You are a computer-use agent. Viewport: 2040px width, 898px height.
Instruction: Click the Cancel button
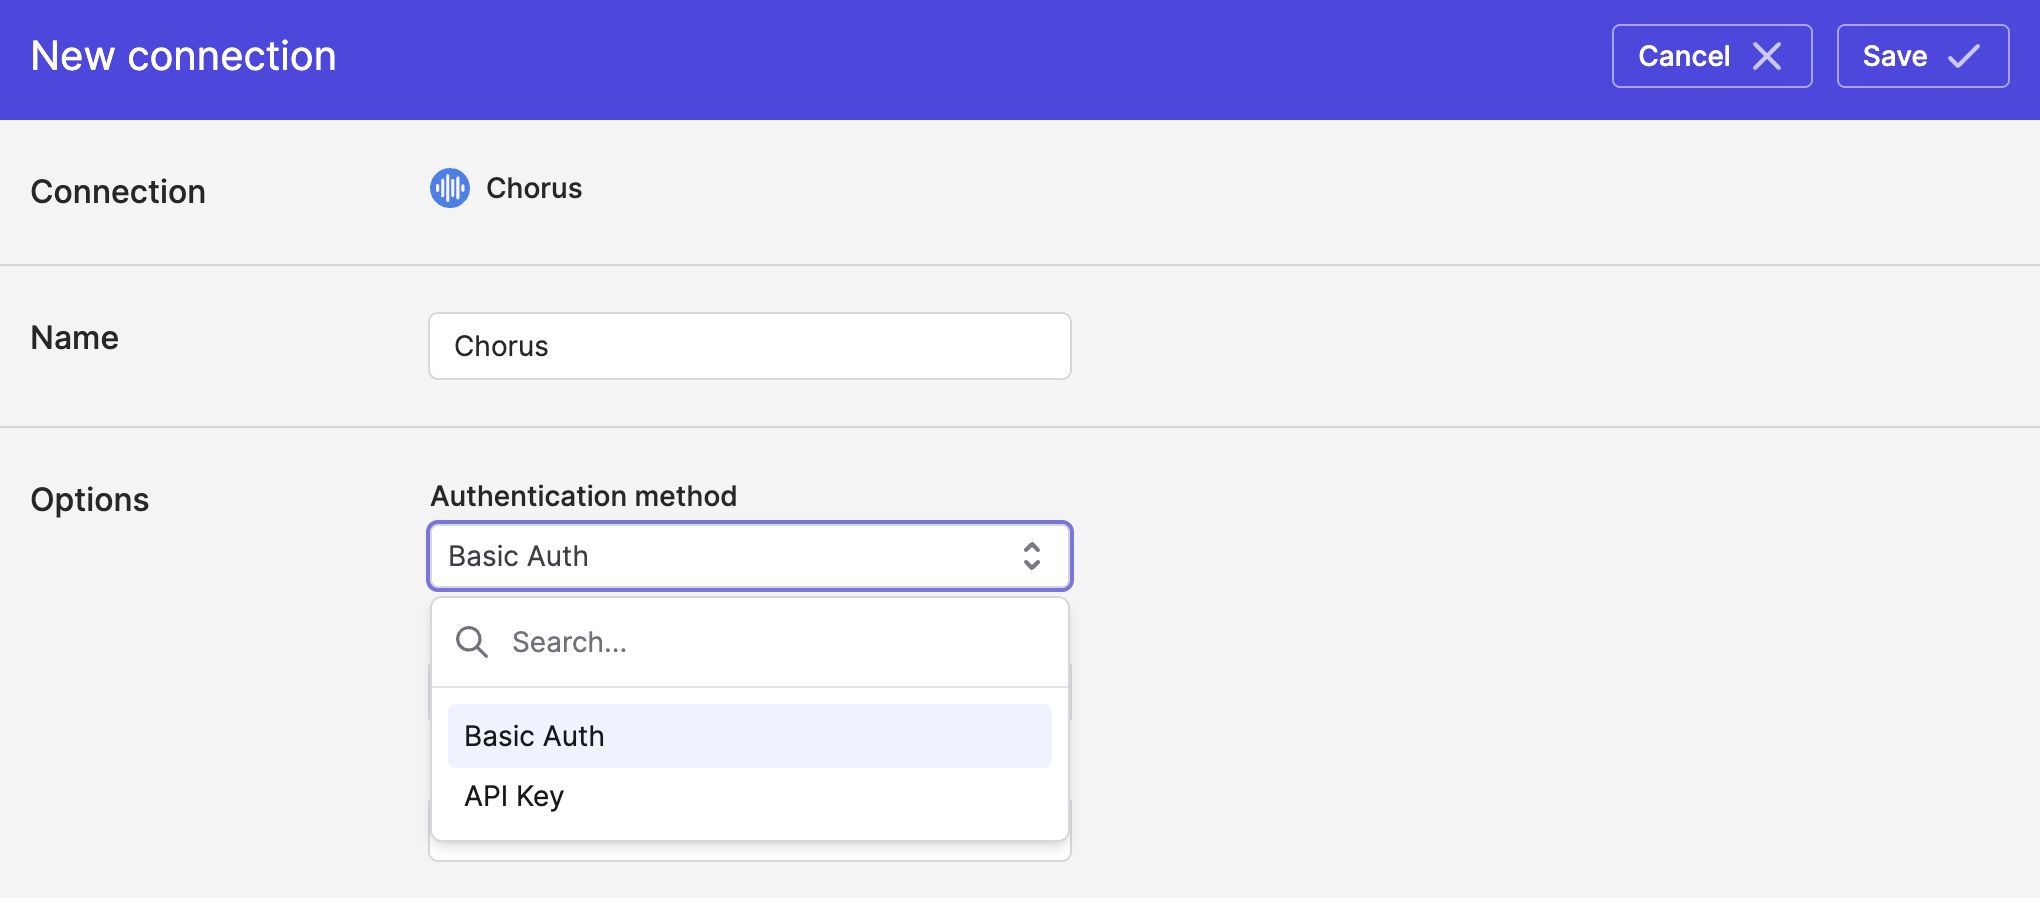pos(1711,56)
